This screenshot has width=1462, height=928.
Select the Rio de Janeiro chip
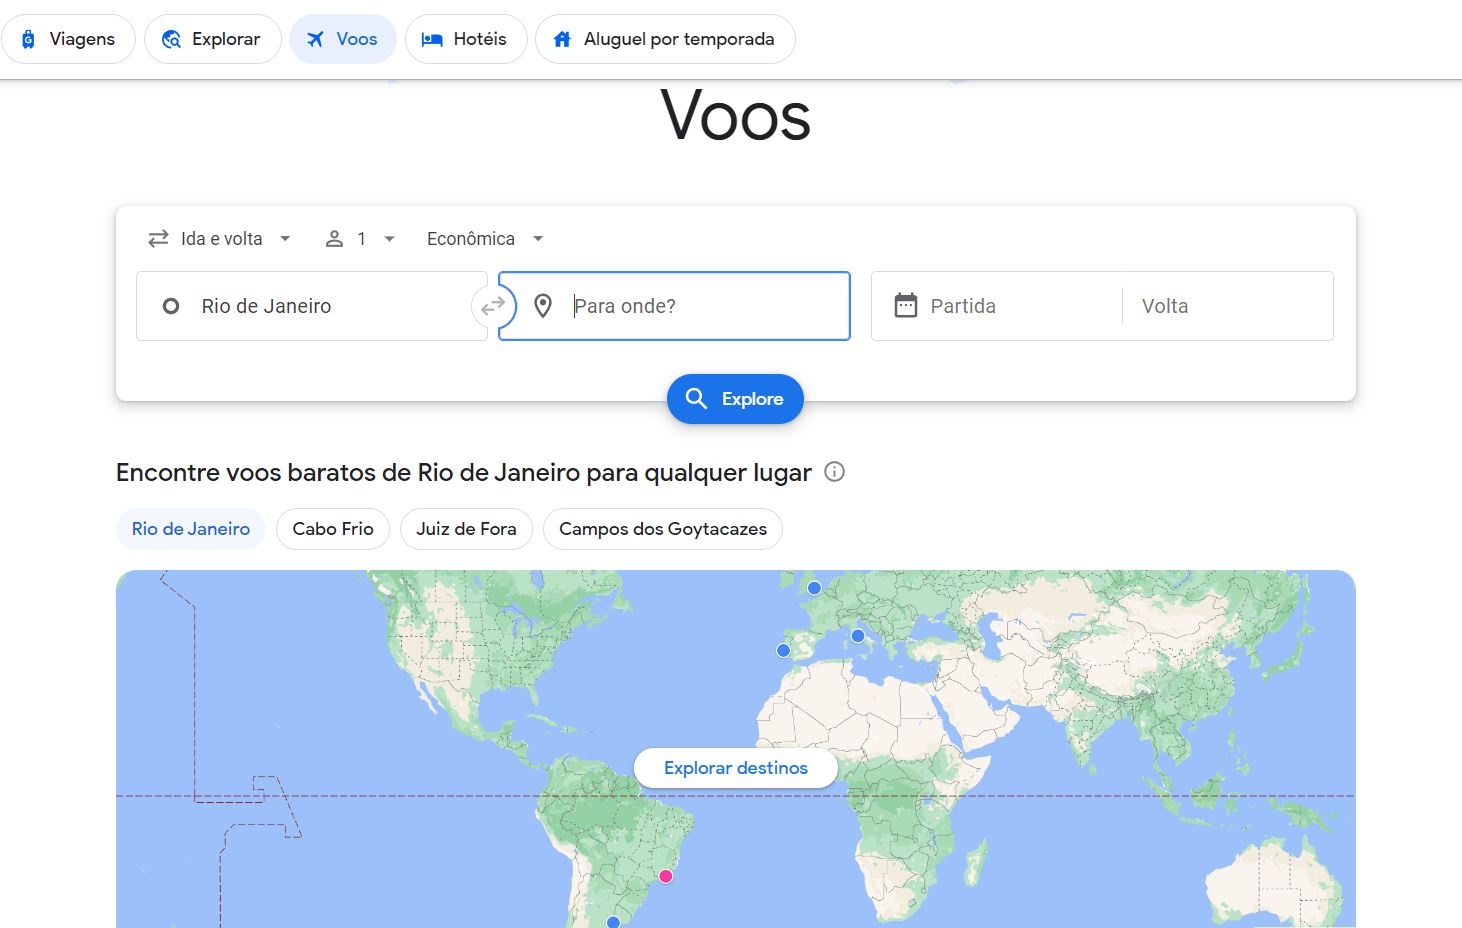(x=191, y=529)
